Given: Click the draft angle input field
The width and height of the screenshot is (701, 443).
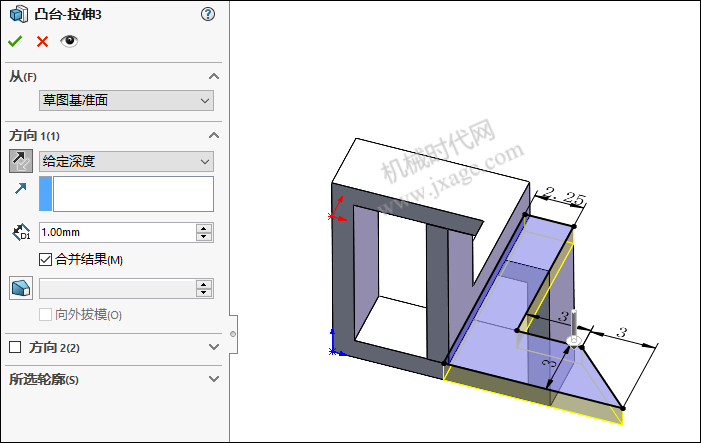Looking at the screenshot, I should [118, 289].
